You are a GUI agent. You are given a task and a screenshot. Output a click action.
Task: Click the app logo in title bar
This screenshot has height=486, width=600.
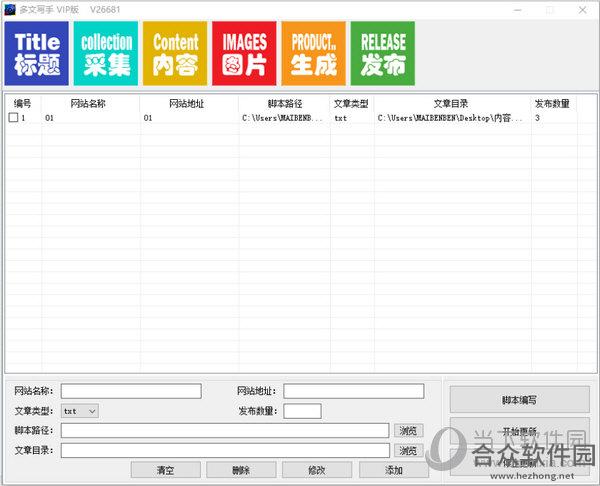pyautogui.click(x=10, y=10)
